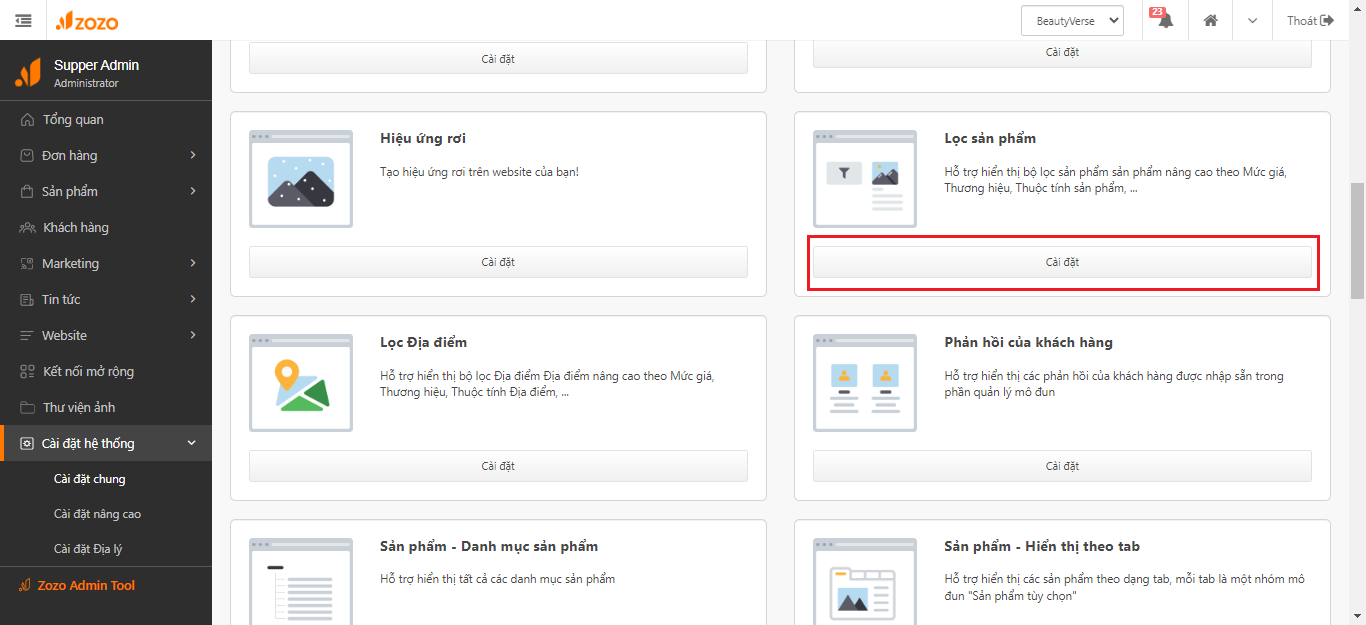Open Zozo Admin Tool link
This screenshot has height=625, width=1366.
86,585
